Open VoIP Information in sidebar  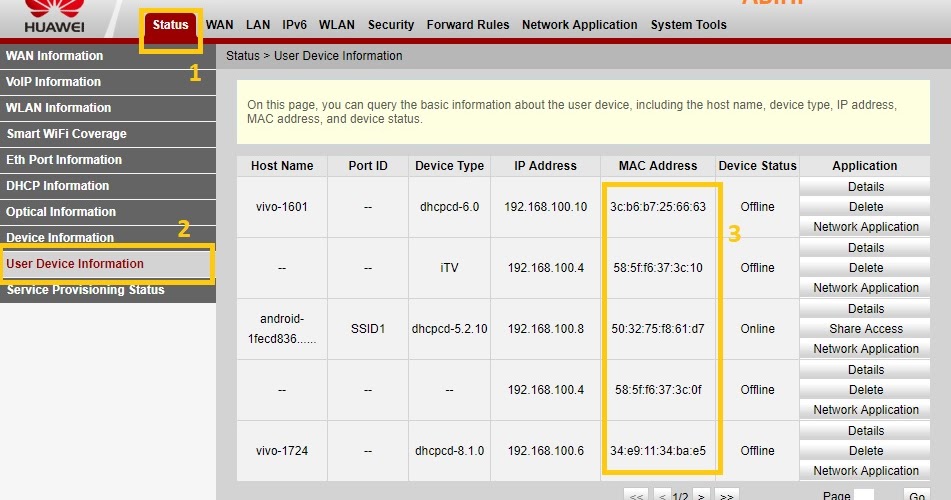[108, 82]
